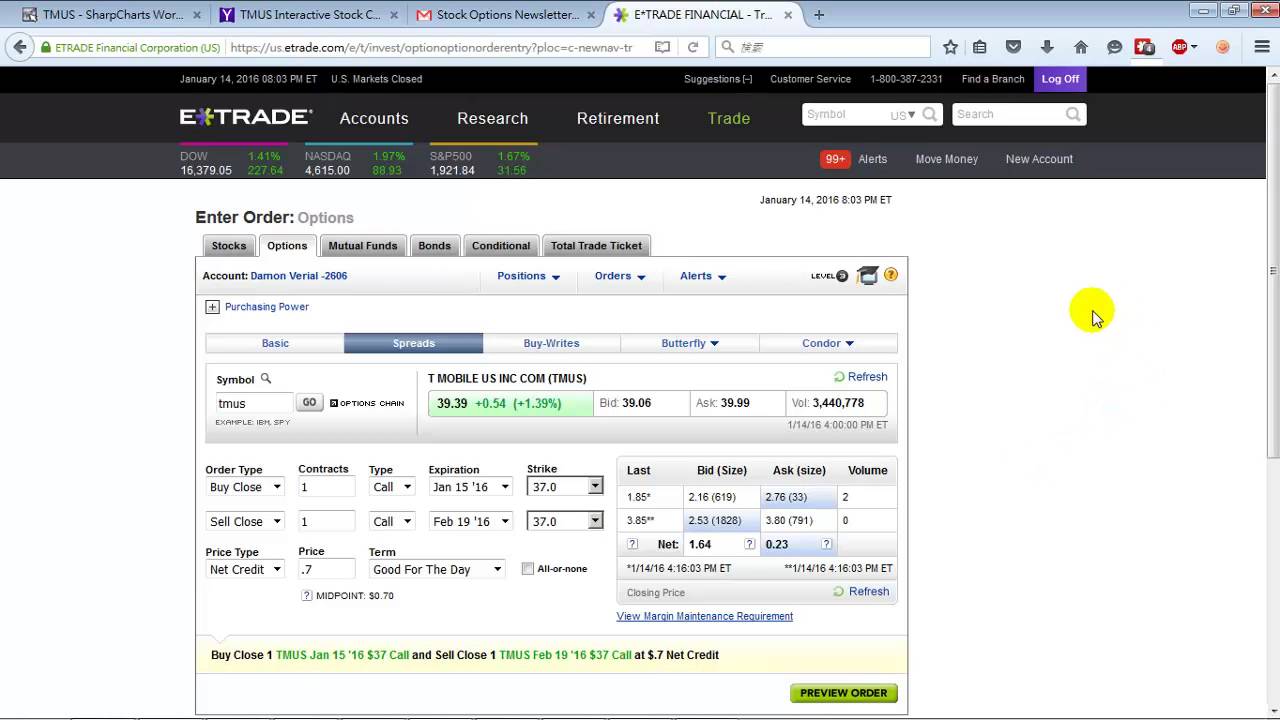
Task: Click the Log Off button
Action: tap(1060, 79)
